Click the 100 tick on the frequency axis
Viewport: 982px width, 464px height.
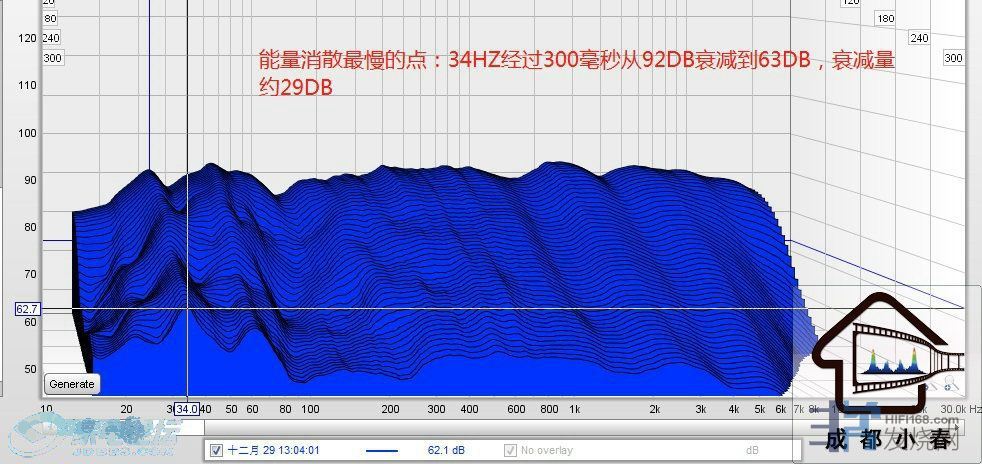point(310,409)
